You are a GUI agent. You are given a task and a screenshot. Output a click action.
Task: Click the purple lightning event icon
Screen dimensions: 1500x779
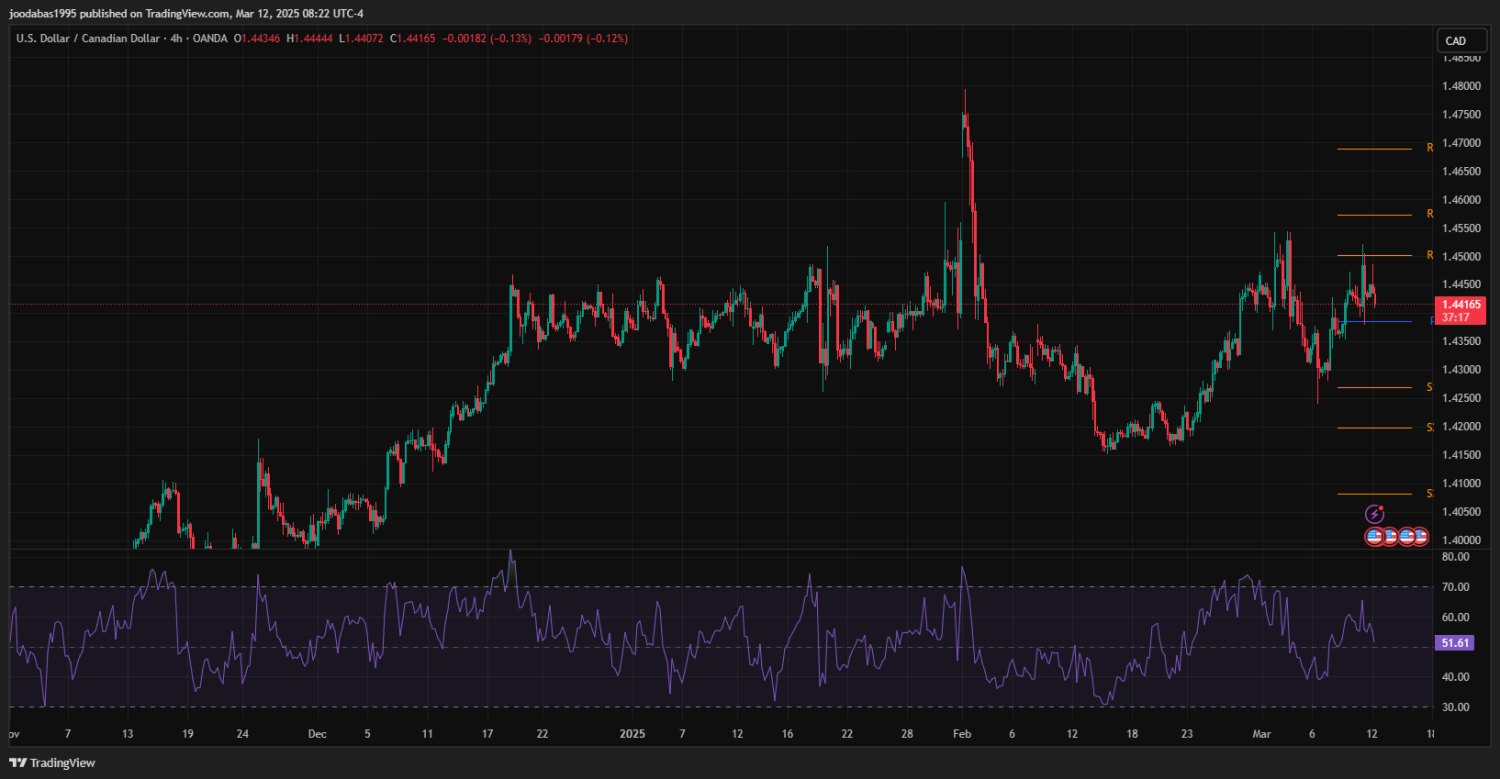click(1374, 514)
